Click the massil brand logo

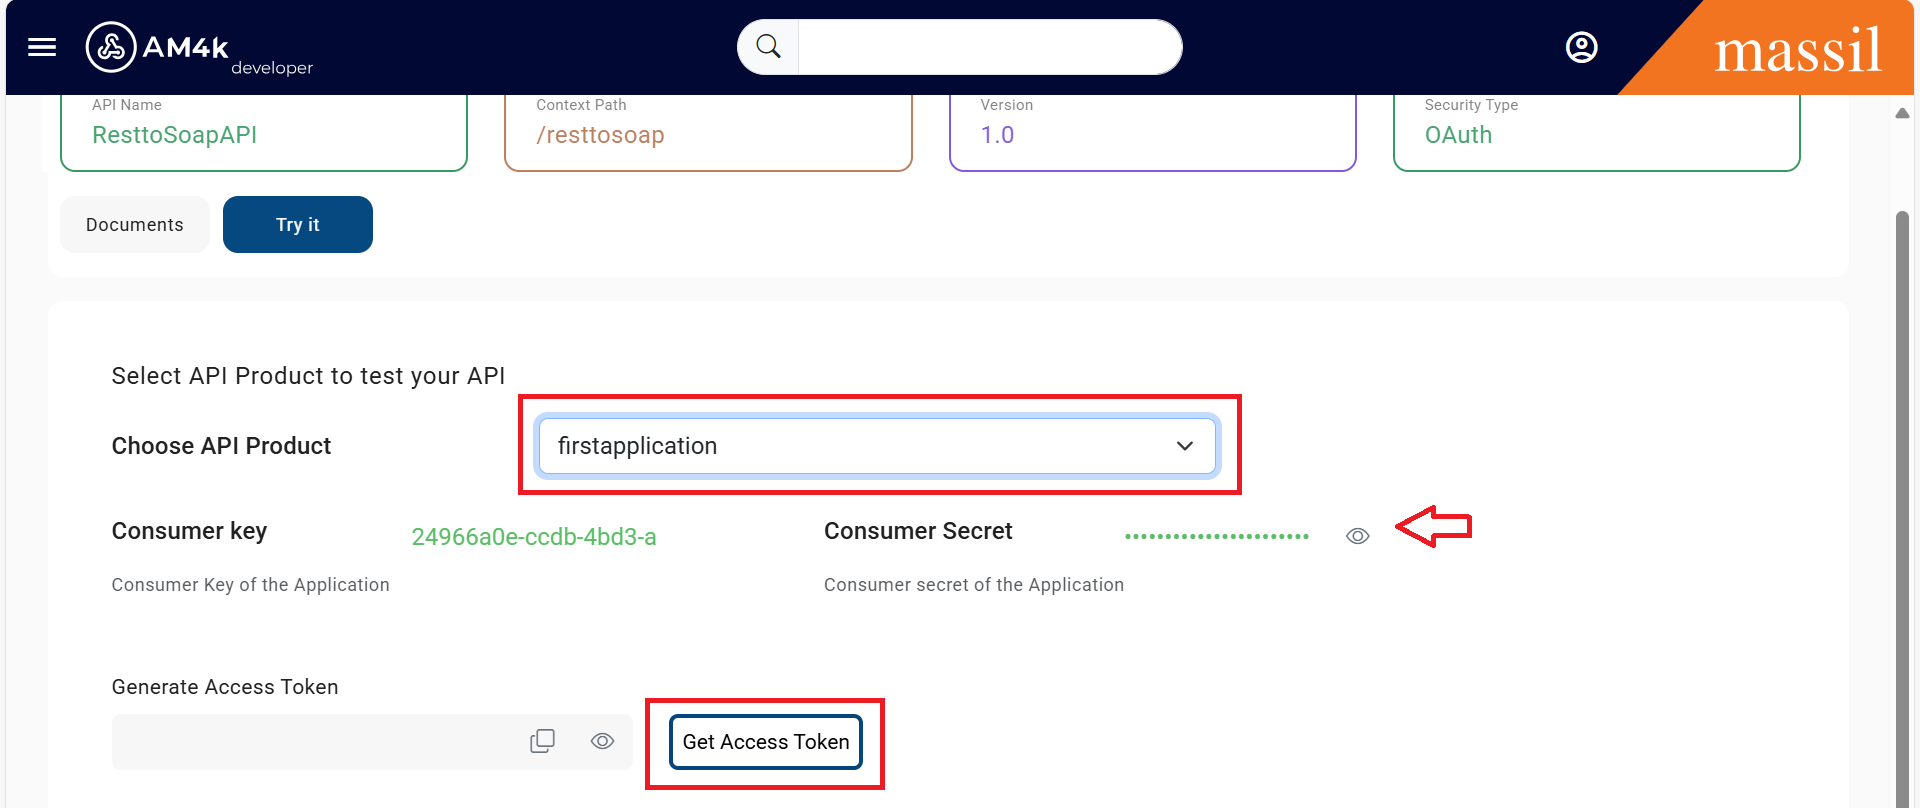[1797, 50]
